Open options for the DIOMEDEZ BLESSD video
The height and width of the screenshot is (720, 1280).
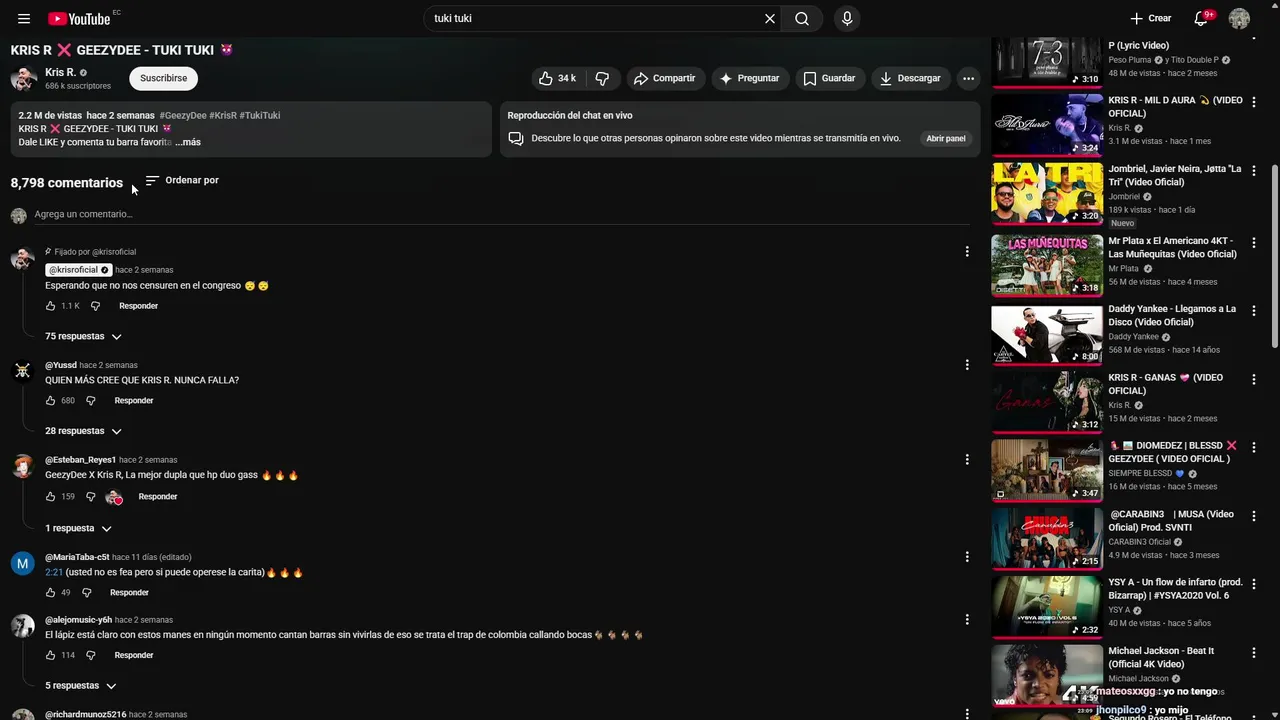1254,447
